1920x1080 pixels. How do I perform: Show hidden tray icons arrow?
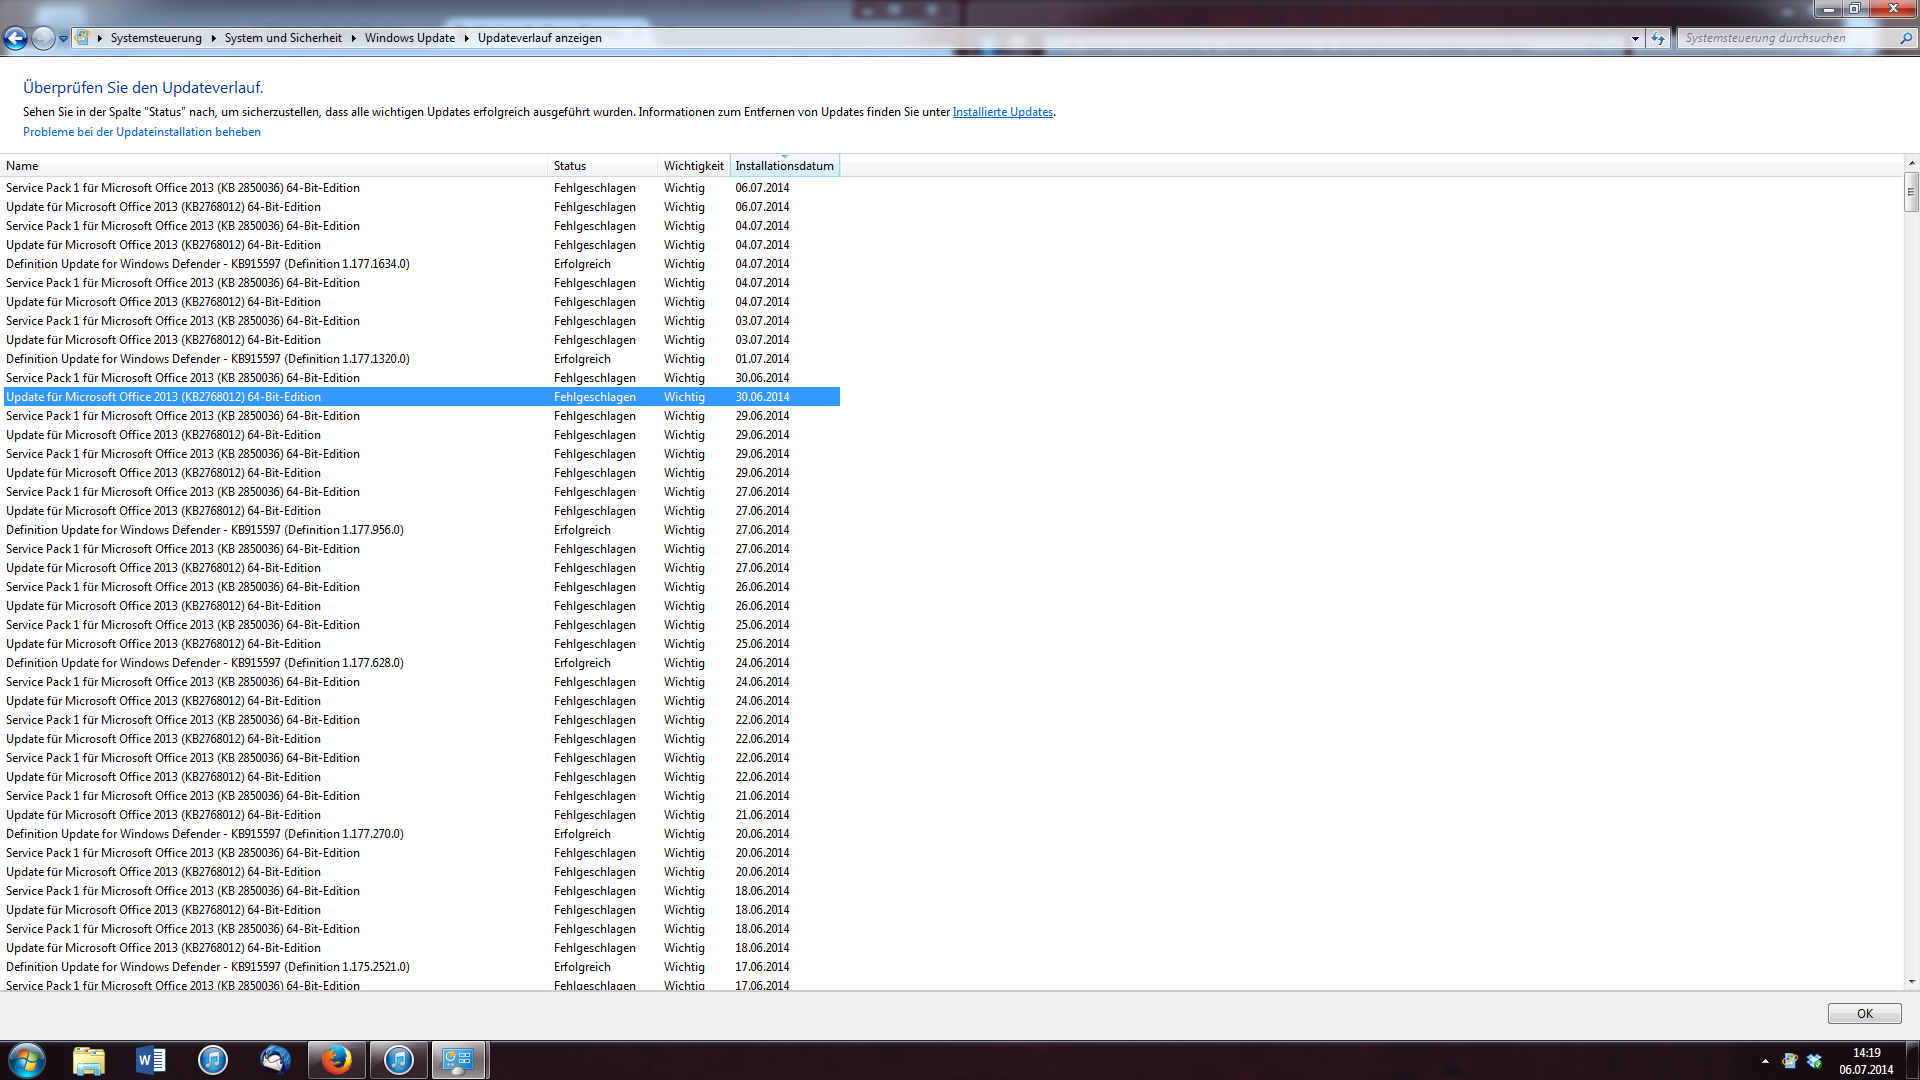coord(1765,1061)
